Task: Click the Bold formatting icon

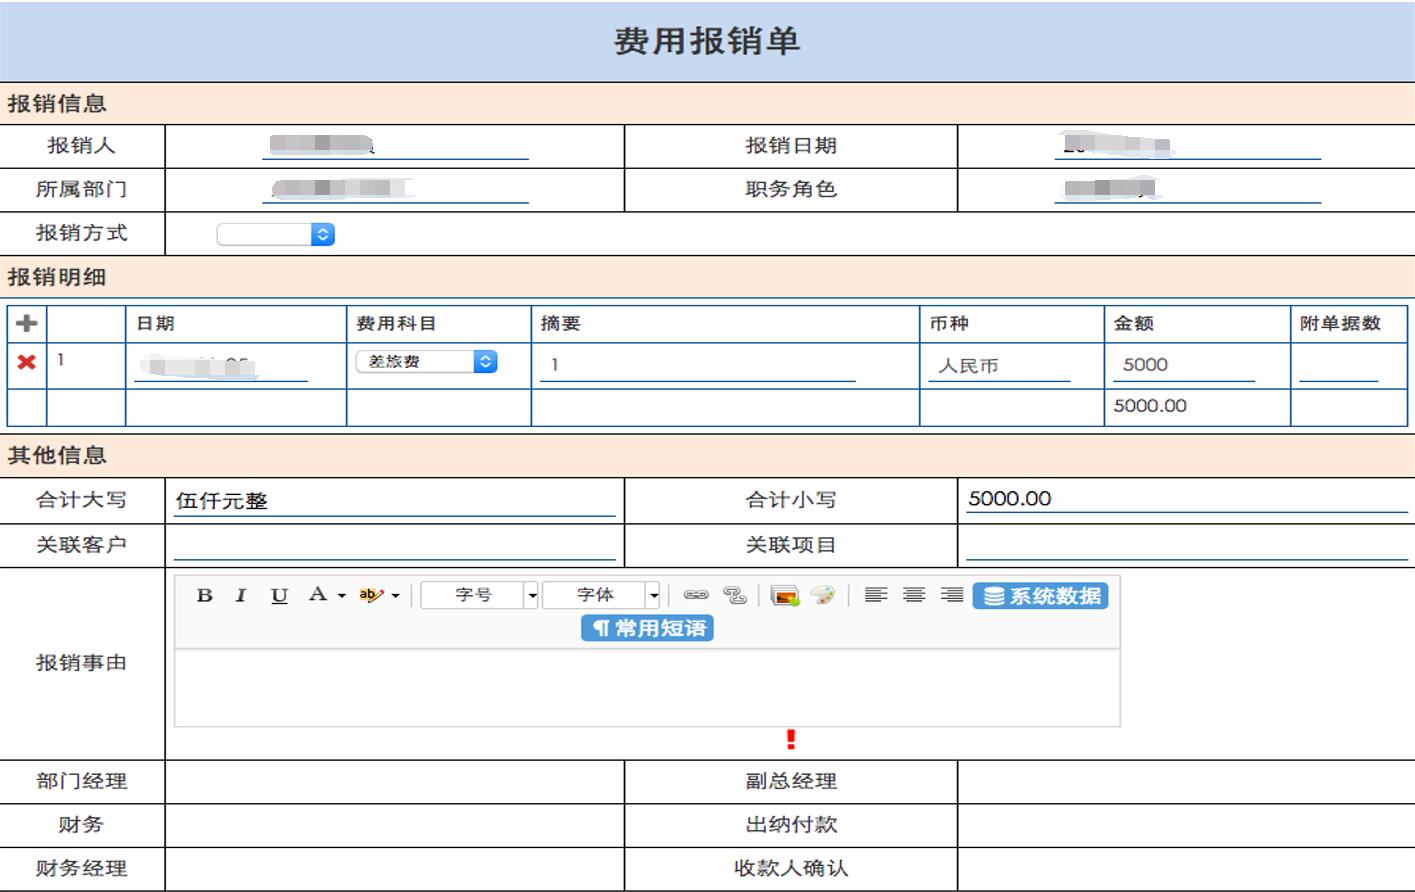Action: click(x=205, y=595)
